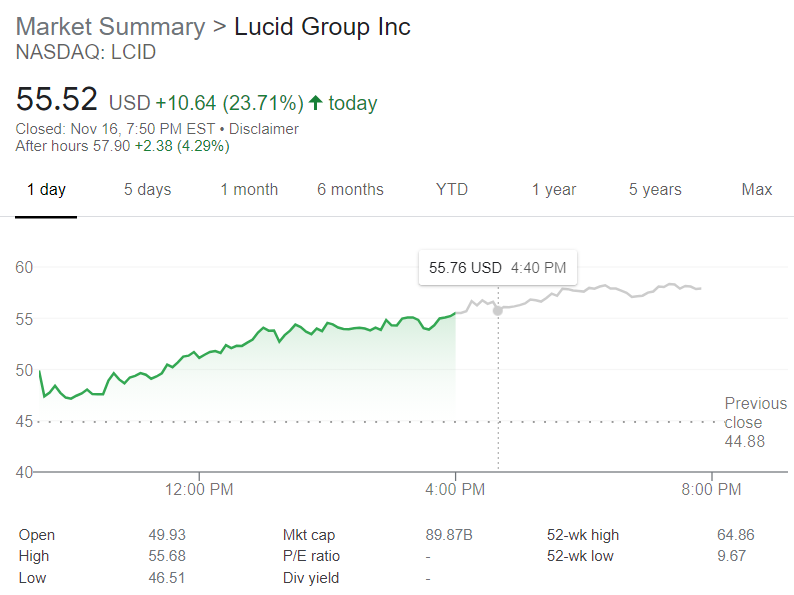Choose the Max time range
This screenshot has width=794, height=595.
(757, 189)
